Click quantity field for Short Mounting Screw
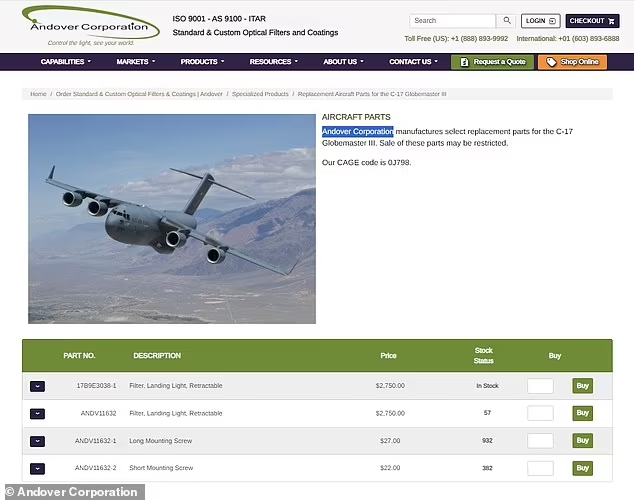Viewport: 634px width, 500px height. click(x=540, y=468)
